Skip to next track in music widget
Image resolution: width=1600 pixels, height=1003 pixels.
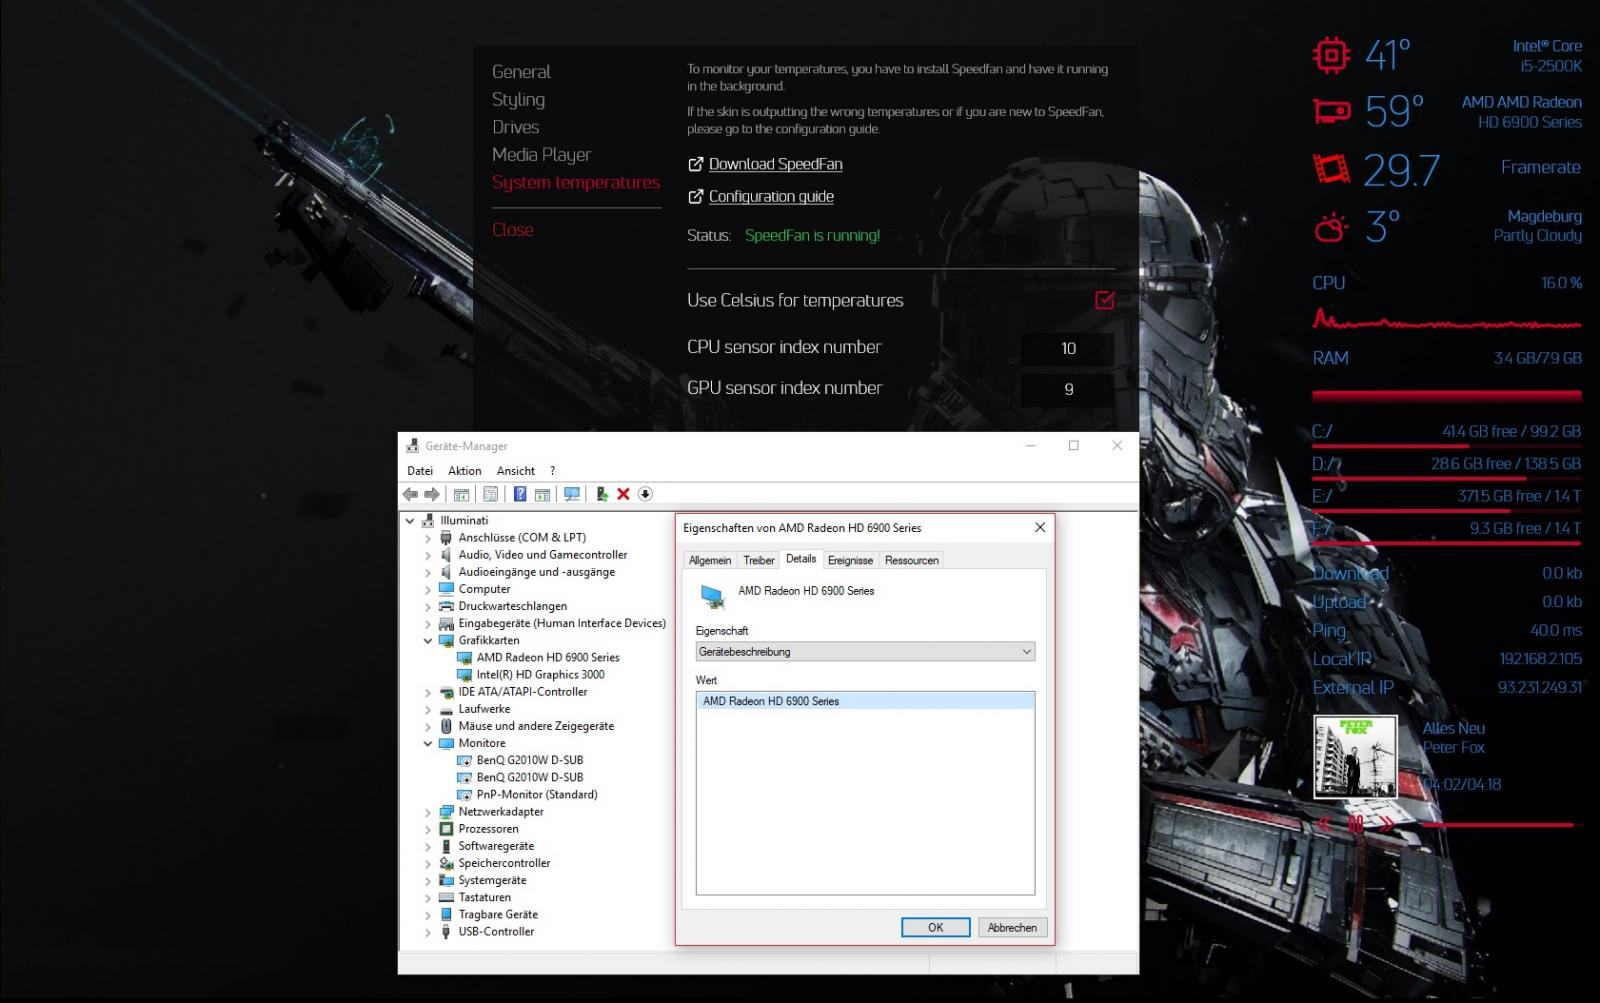(x=1387, y=825)
